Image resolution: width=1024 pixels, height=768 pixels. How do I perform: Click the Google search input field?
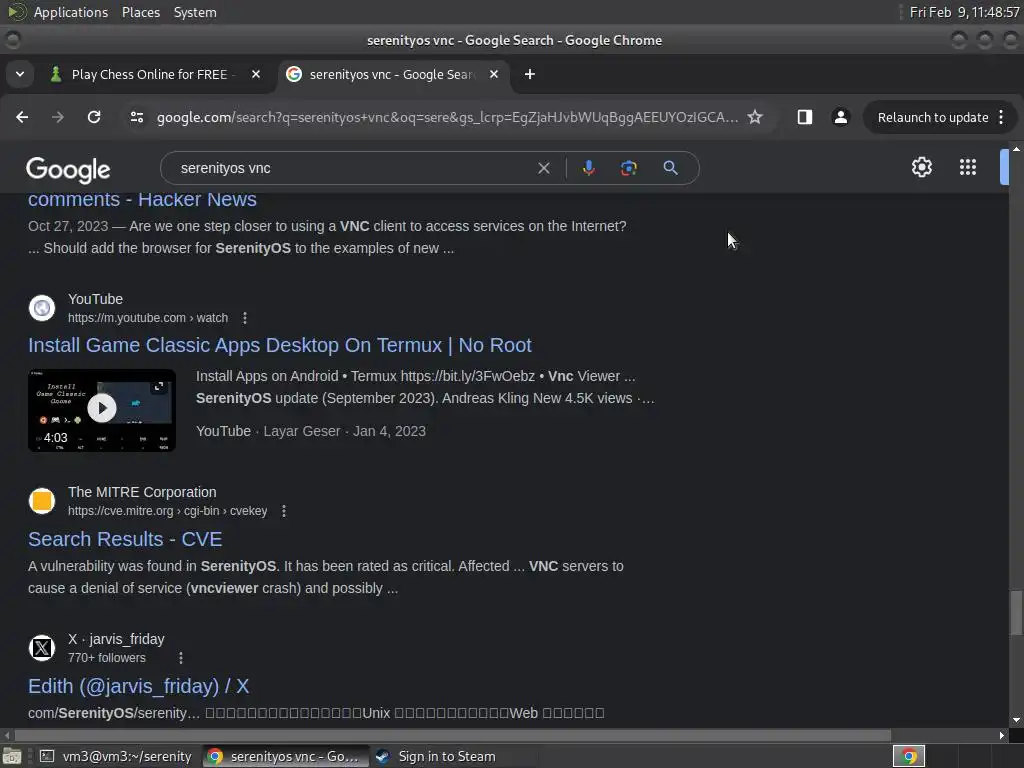[x=353, y=168]
